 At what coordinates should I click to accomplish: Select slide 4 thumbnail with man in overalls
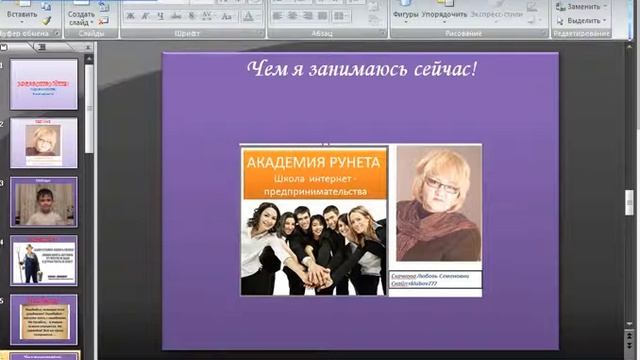(44, 260)
